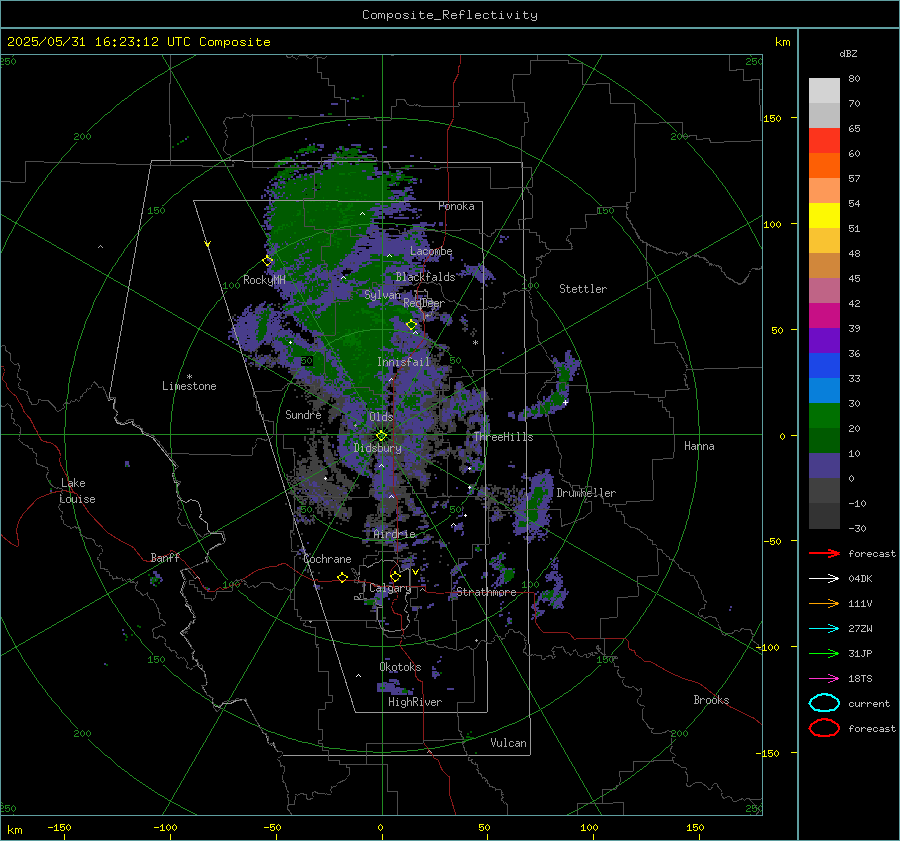Viewport: 900px width, 841px height.
Task: Click the Calgary city label
Action: (x=390, y=588)
